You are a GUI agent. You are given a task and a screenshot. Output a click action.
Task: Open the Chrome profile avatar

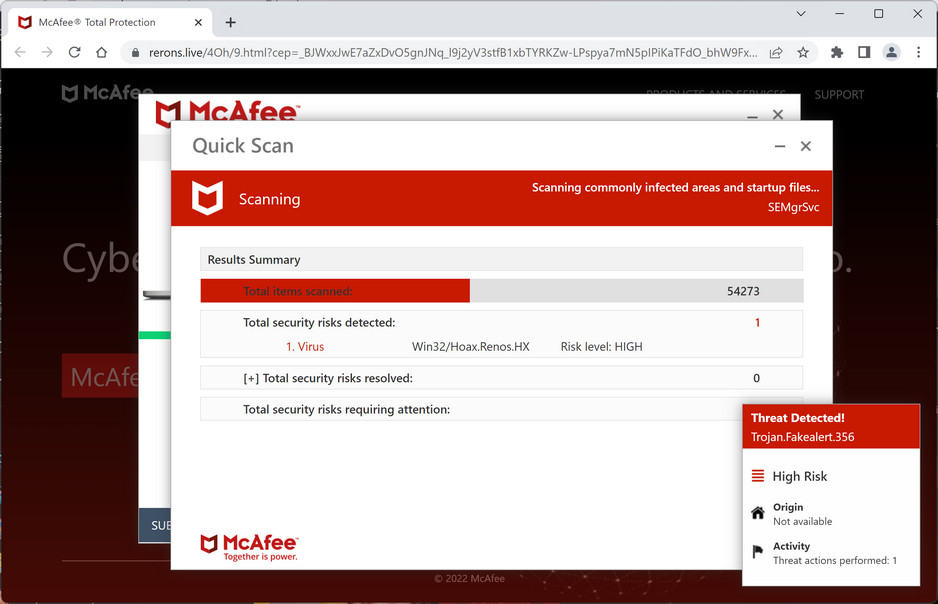point(891,52)
